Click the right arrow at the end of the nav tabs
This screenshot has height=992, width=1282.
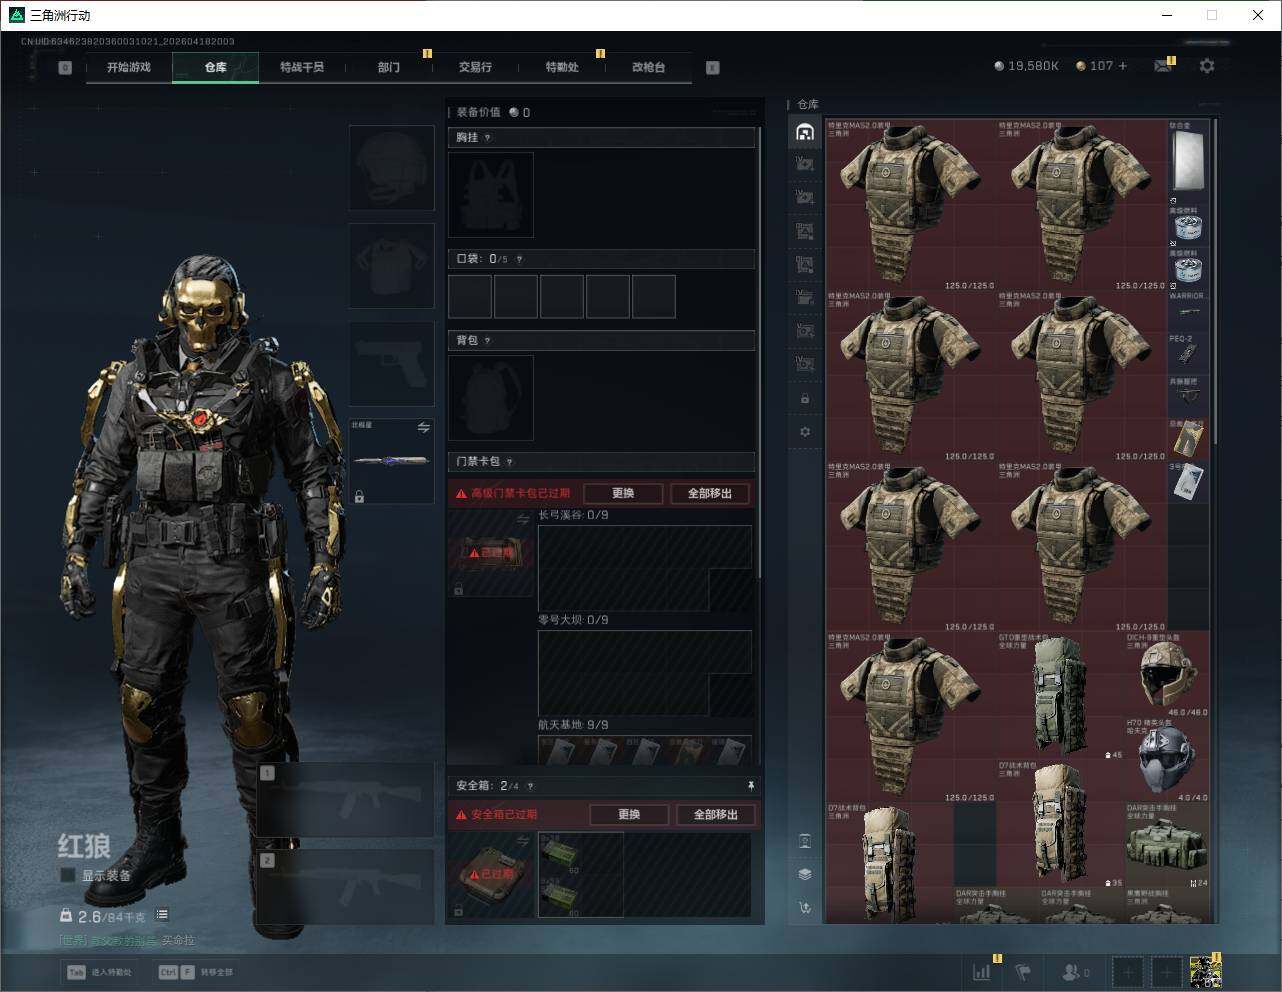pos(713,68)
